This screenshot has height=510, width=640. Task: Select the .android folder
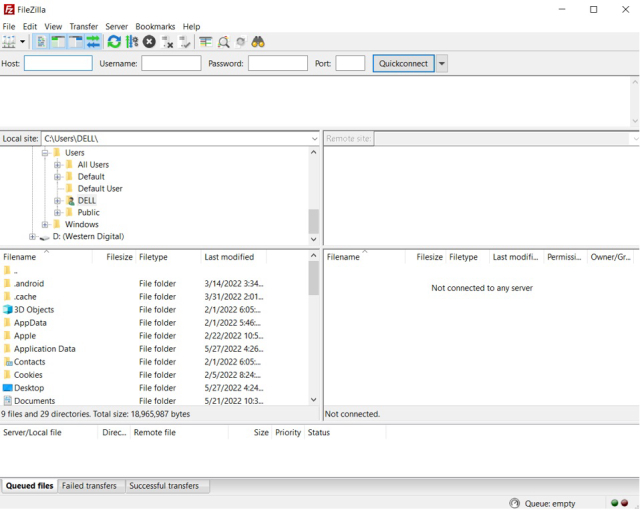[29, 284]
